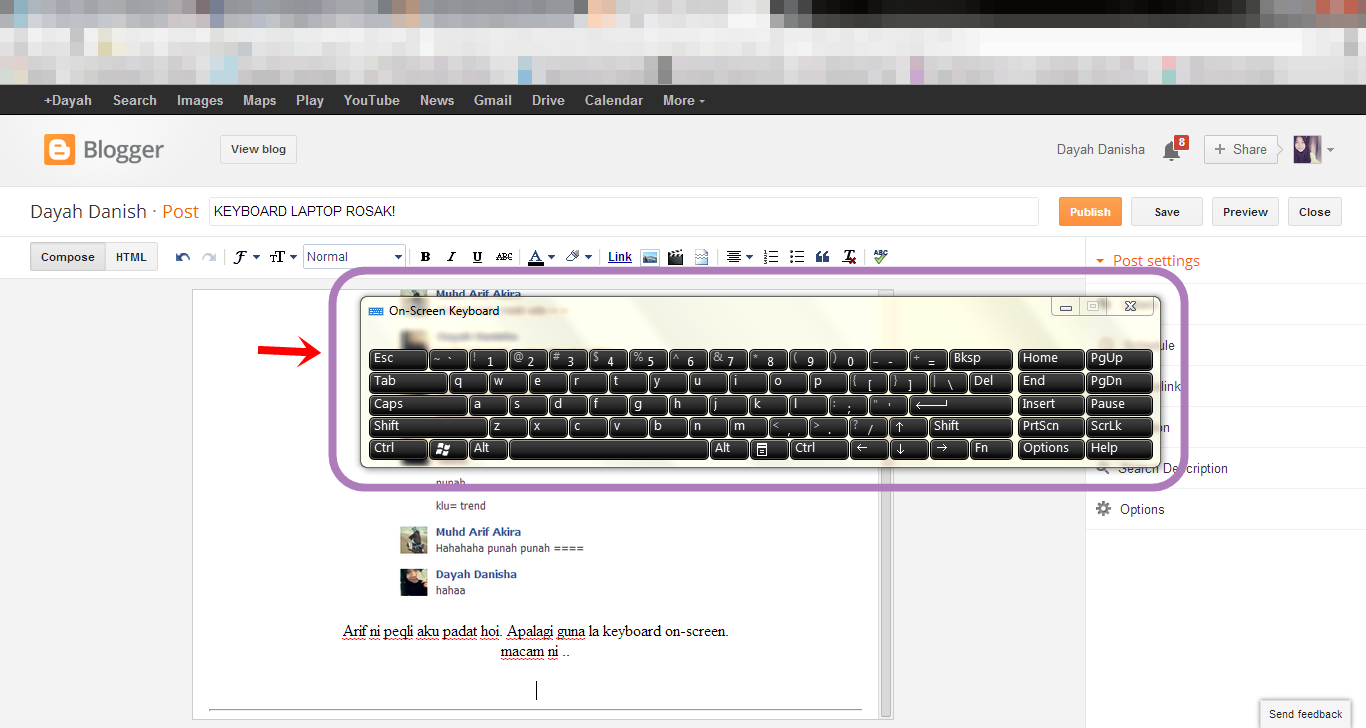The height and width of the screenshot is (728, 1366).
Task: Click the gear icon beside Options in Post settings
Action: pos(1103,509)
